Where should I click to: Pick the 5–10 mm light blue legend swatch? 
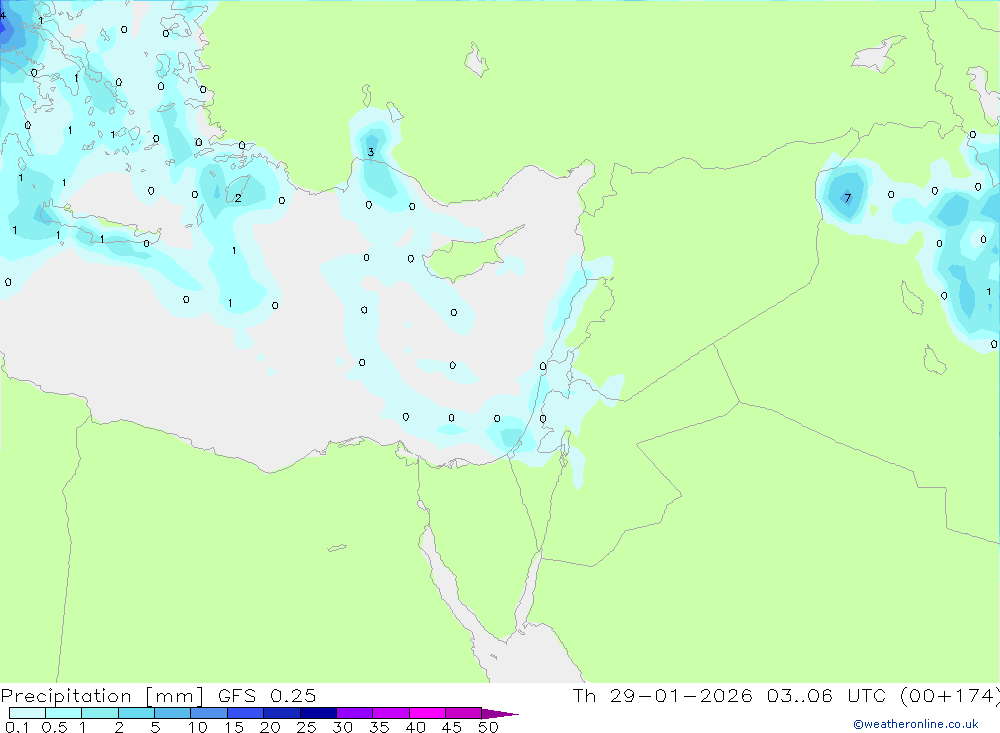(172, 713)
